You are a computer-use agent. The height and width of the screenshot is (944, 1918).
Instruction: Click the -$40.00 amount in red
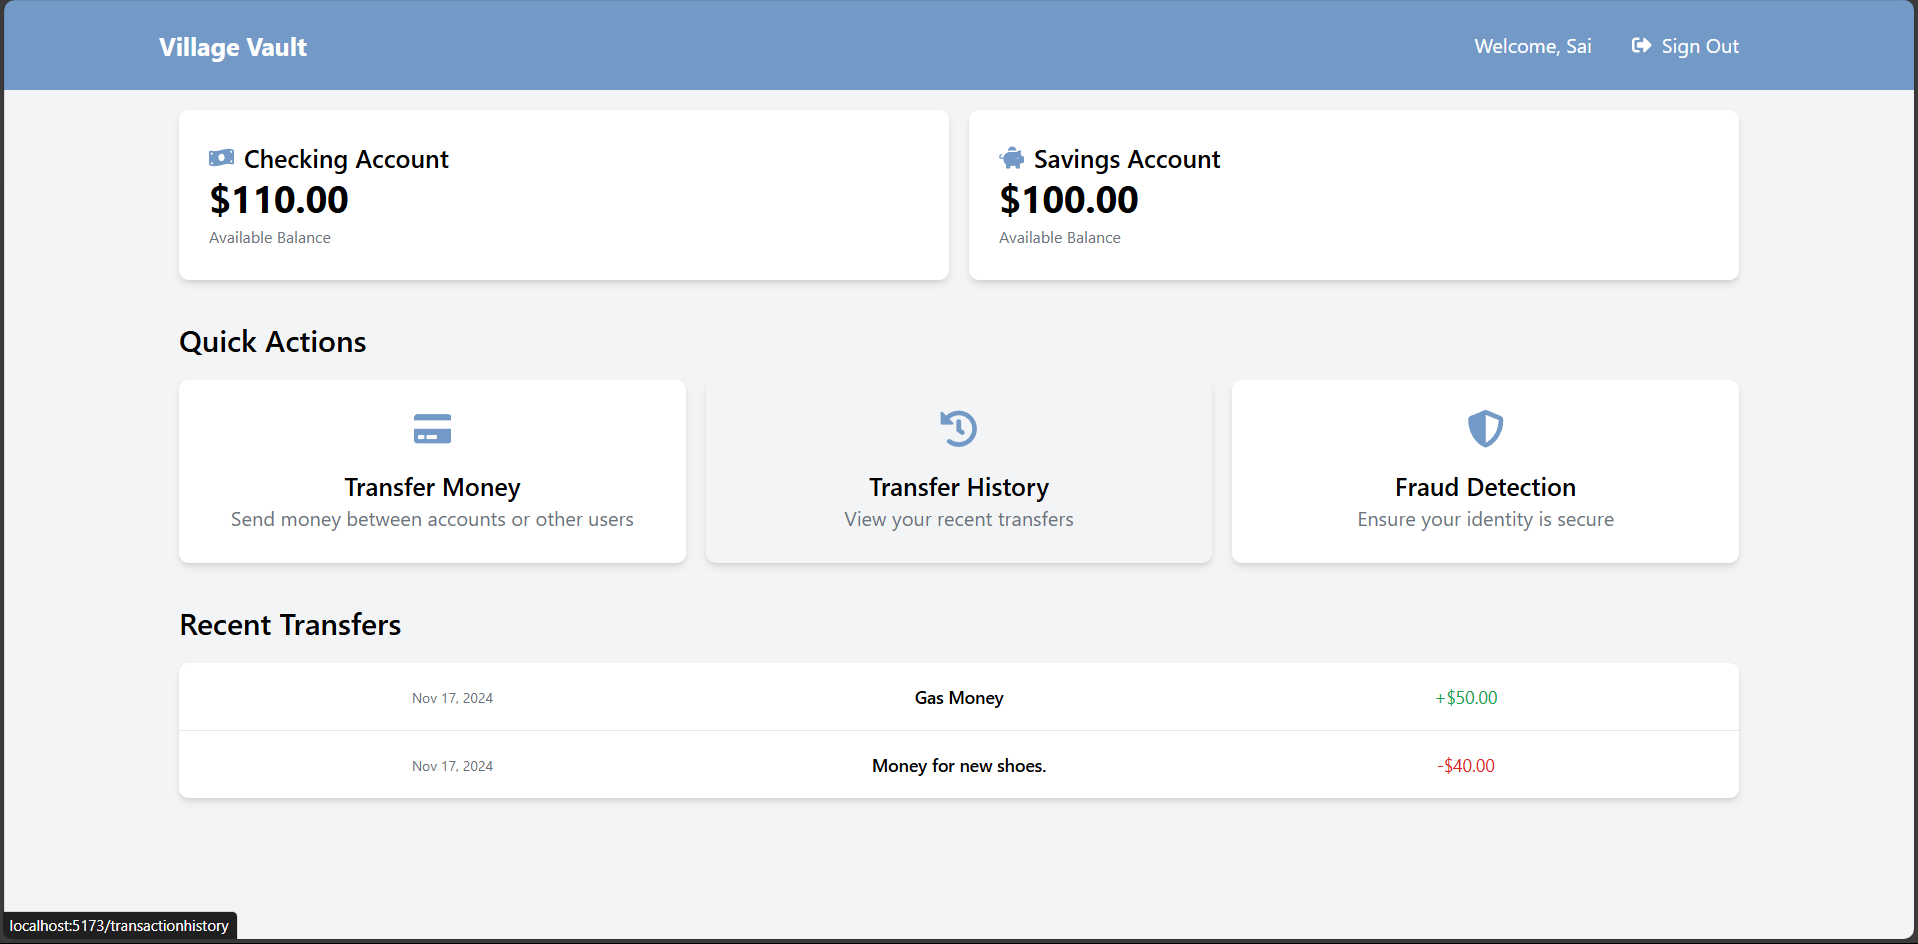point(1465,765)
